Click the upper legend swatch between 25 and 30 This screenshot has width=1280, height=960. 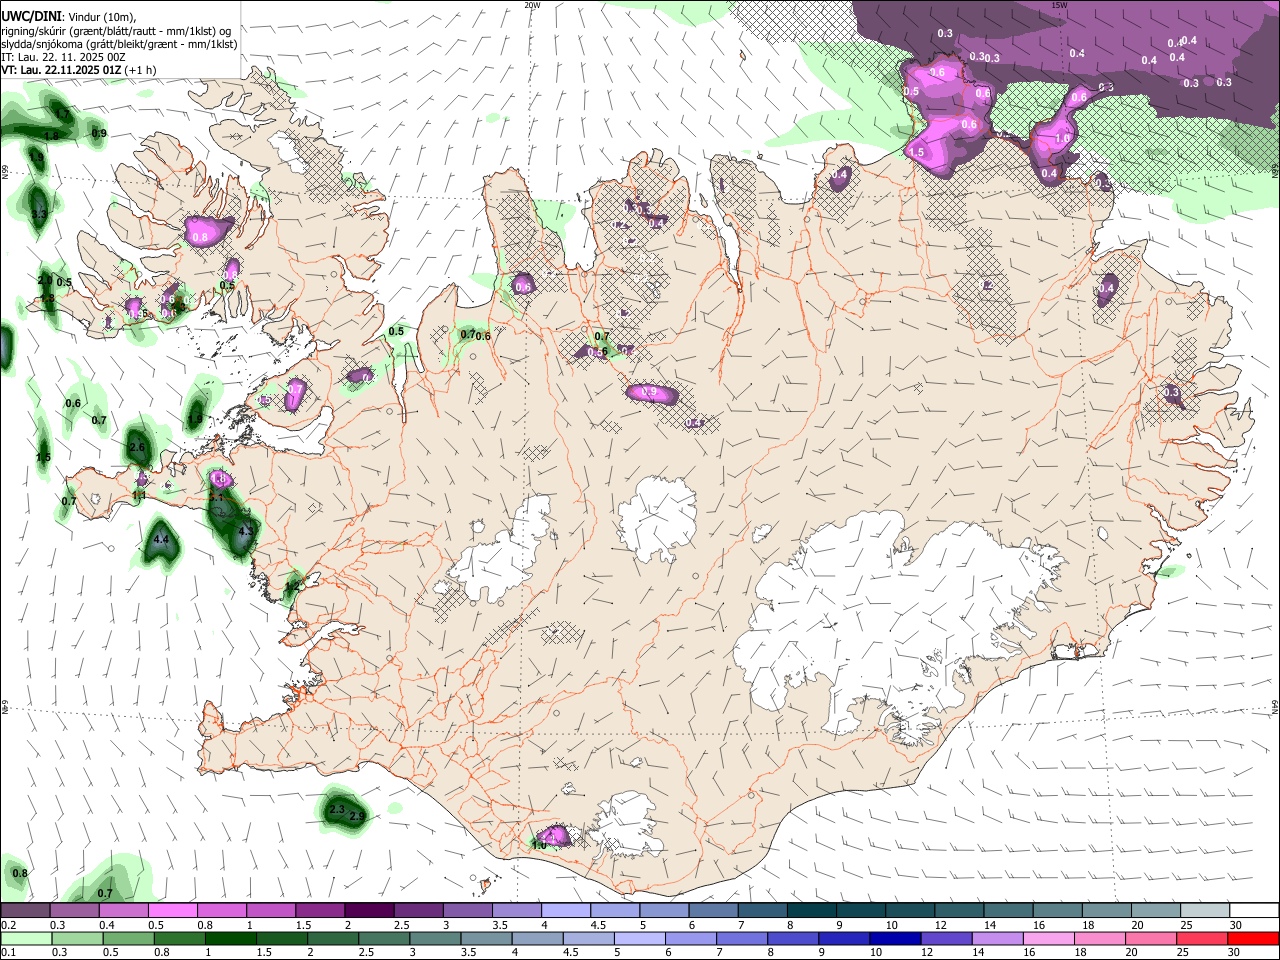pos(1205,910)
